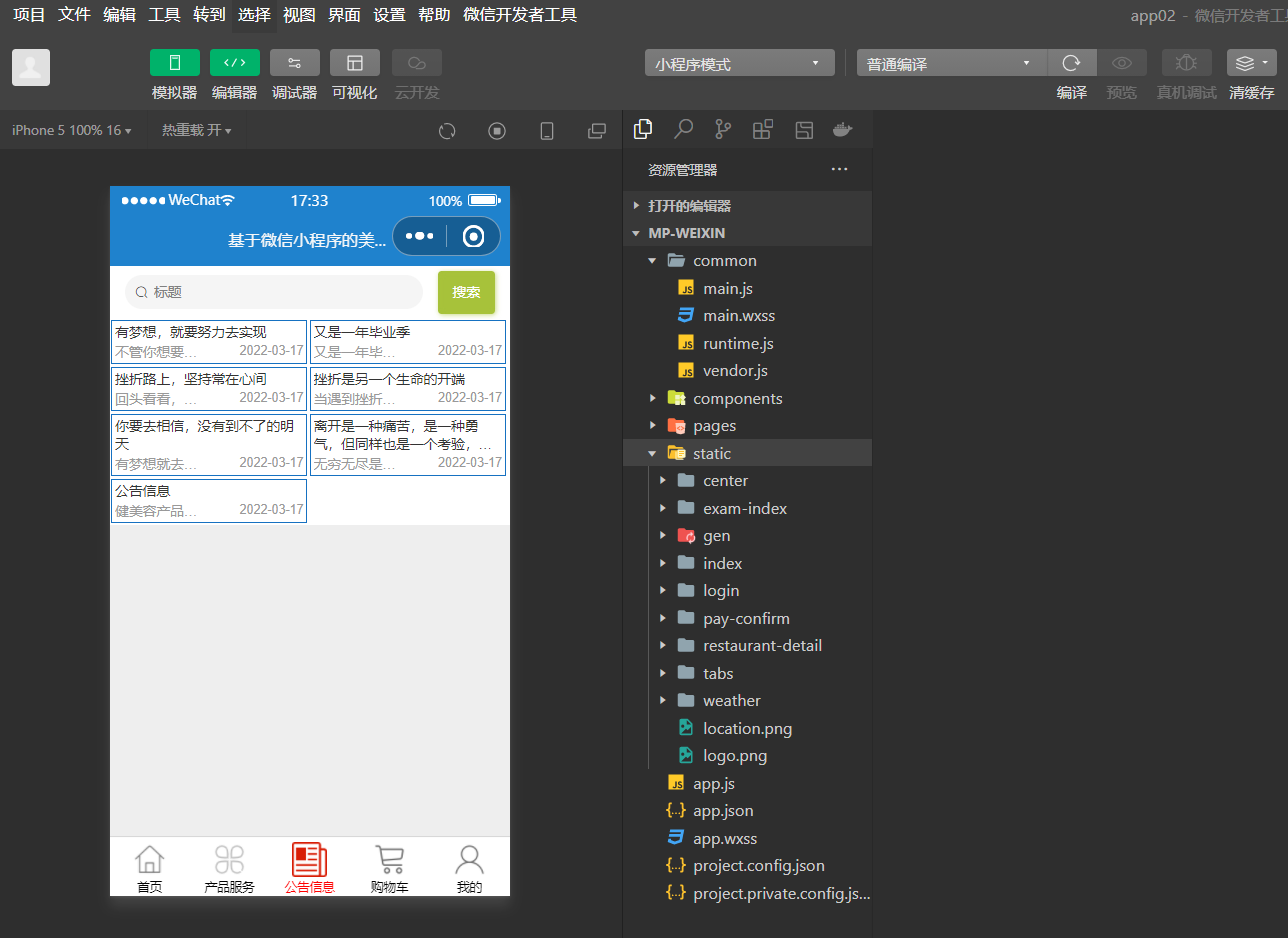
Task: Open notice card 健美容产品
Action: (x=209, y=501)
